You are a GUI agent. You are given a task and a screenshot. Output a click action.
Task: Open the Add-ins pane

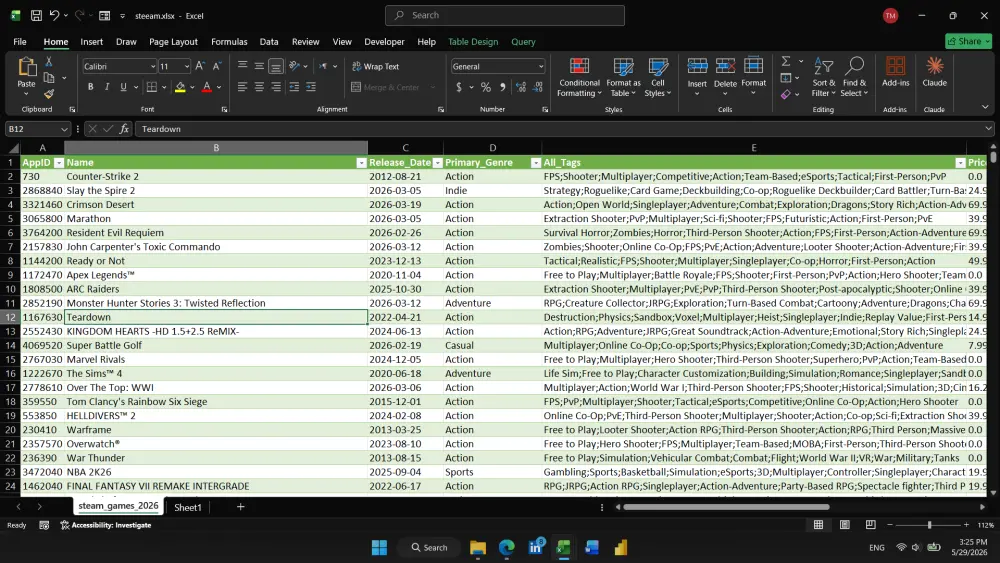tap(895, 72)
